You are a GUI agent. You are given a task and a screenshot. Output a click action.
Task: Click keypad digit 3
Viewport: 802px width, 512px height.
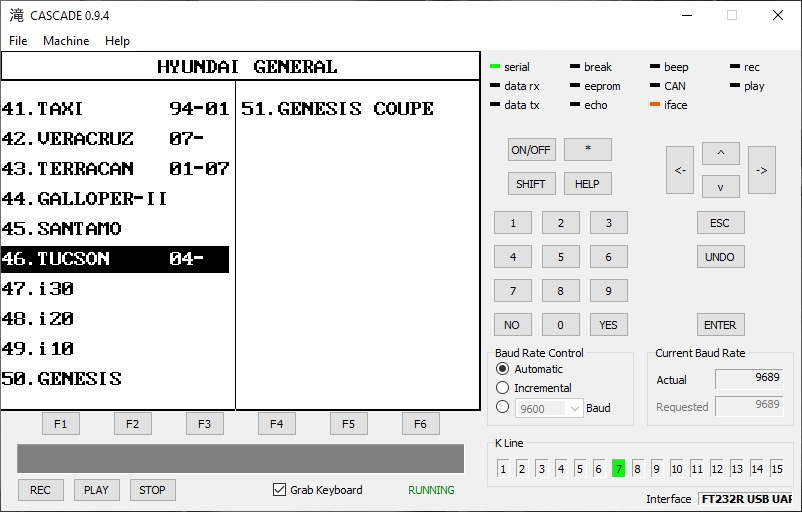coord(608,222)
